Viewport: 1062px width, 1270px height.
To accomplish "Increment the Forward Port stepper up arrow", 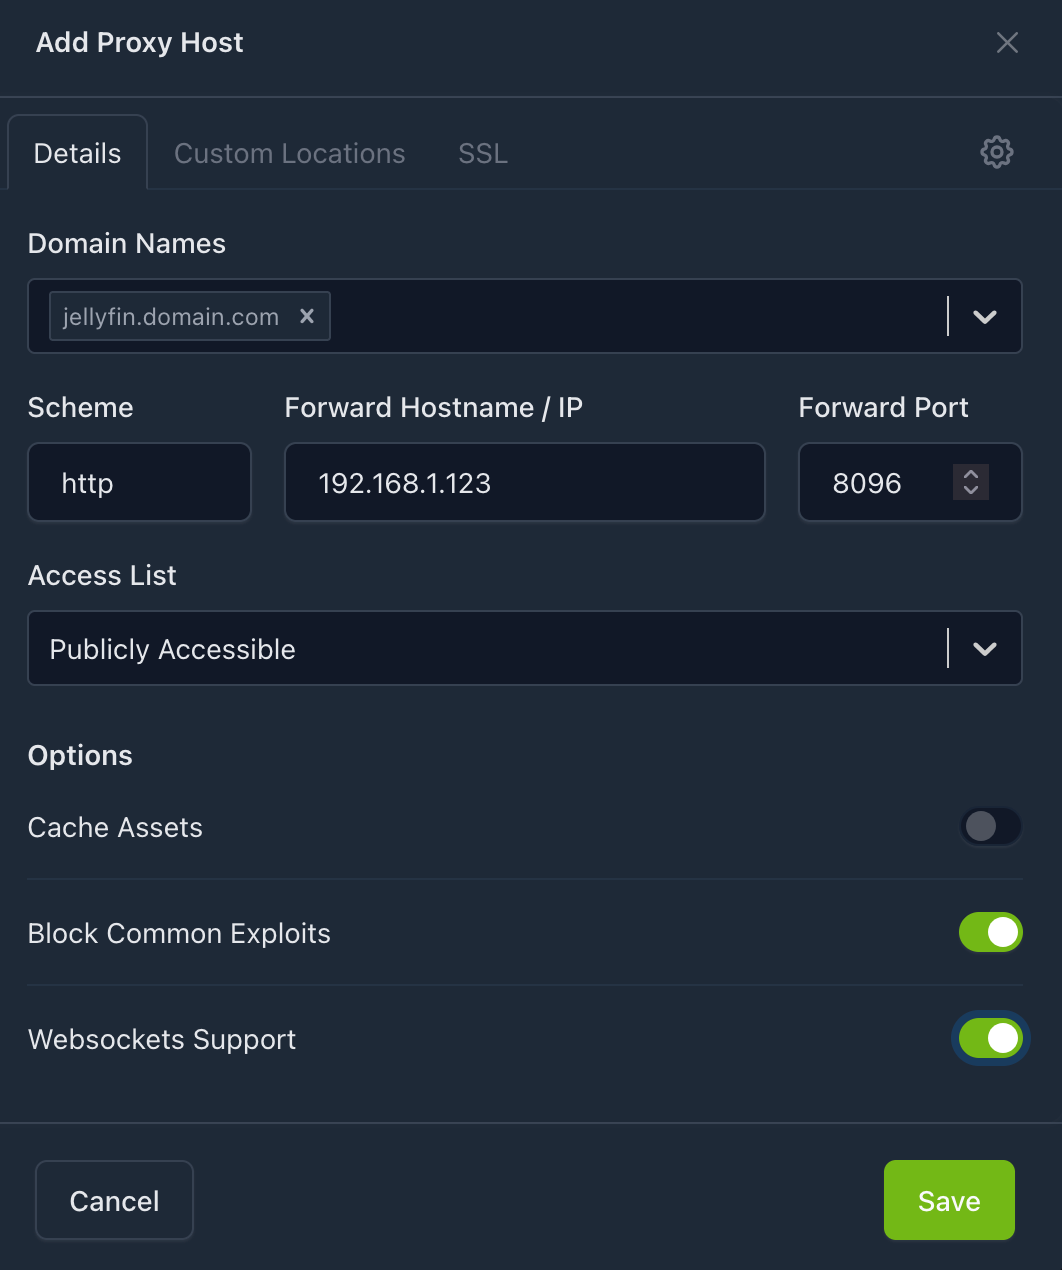I will 970,474.
